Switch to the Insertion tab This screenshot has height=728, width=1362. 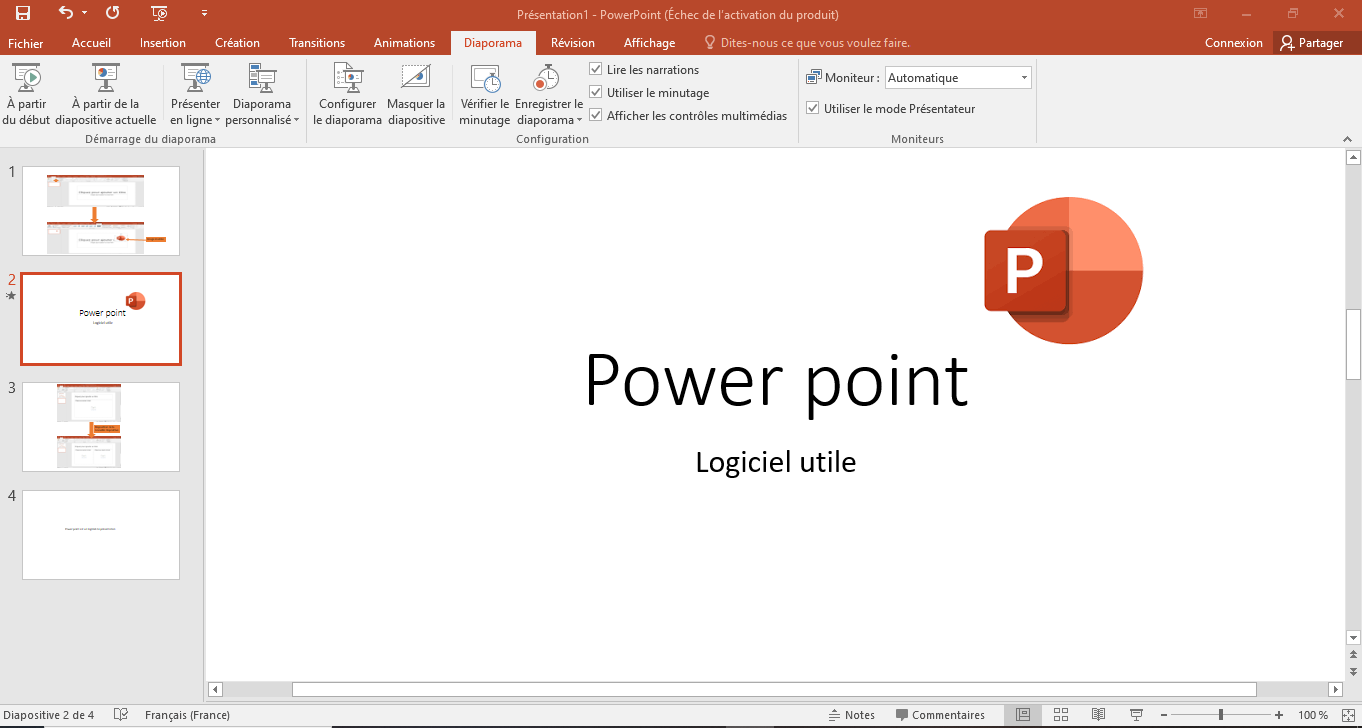point(163,43)
